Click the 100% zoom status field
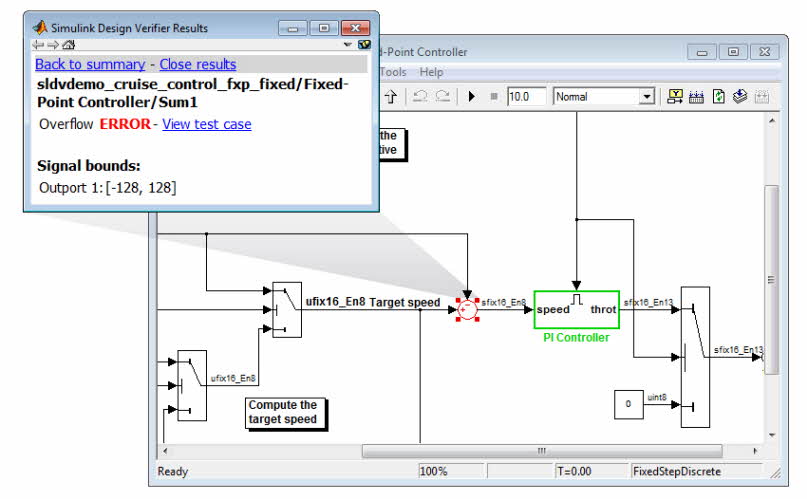The width and height of the screenshot is (807, 499). coord(451,471)
